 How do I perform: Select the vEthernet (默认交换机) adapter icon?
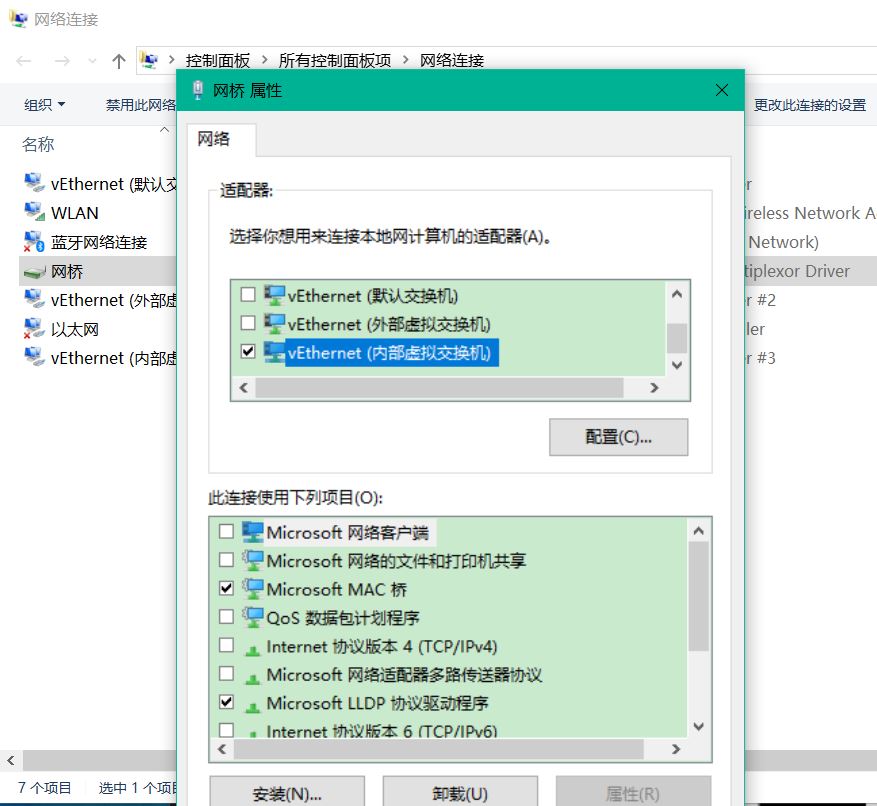point(33,183)
